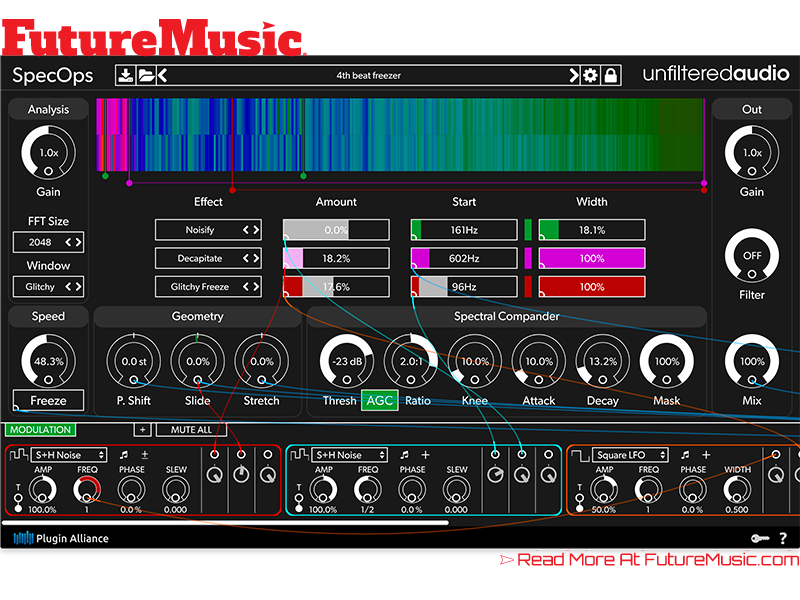Click the Decay knob at 13.2%
Viewport: 800px width, 600px height.
coord(603,361)
